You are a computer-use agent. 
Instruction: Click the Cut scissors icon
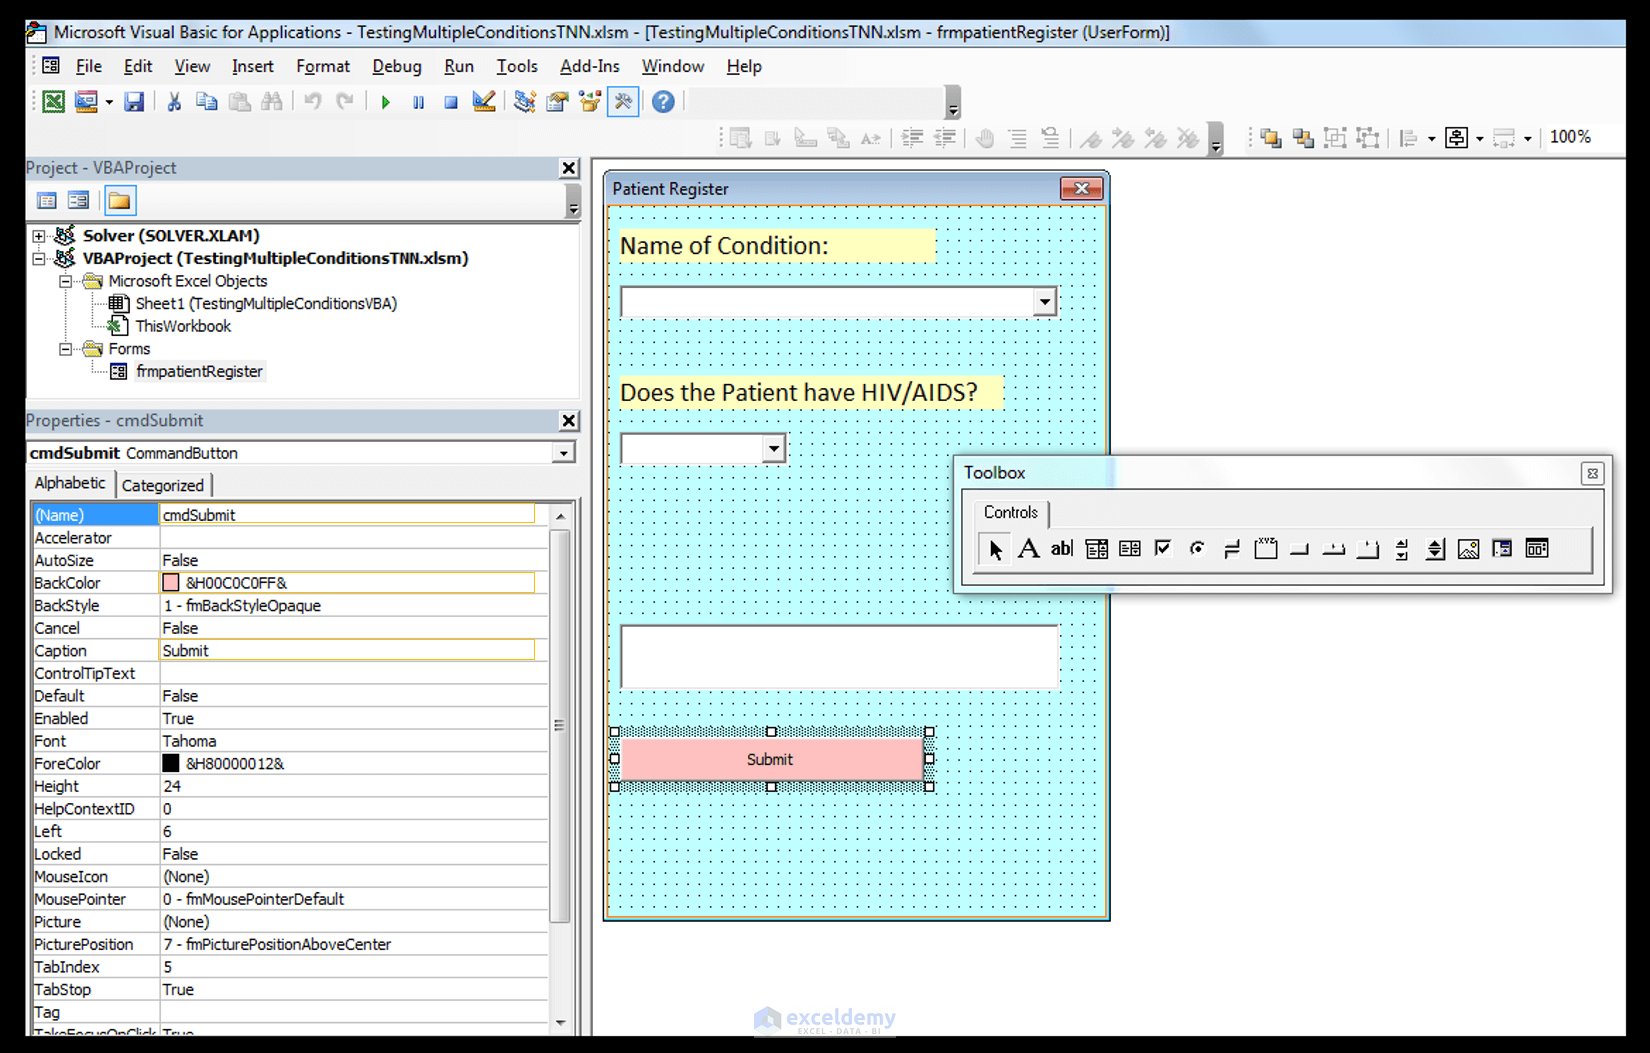pos(174,102)
